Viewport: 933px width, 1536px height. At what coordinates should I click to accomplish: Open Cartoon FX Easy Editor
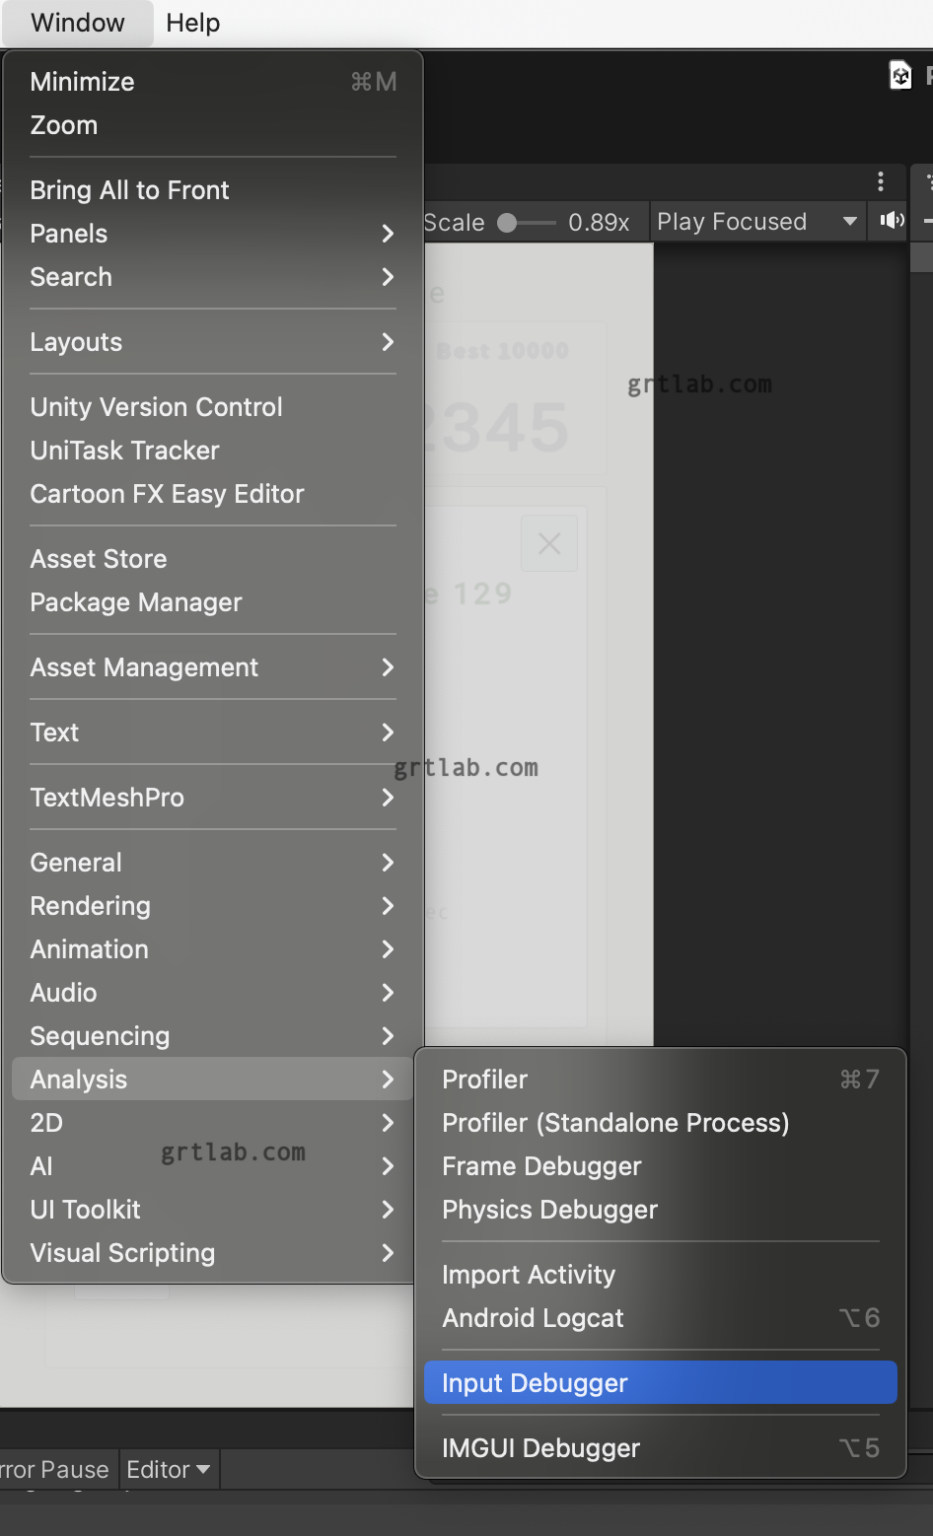pos(166,493)
